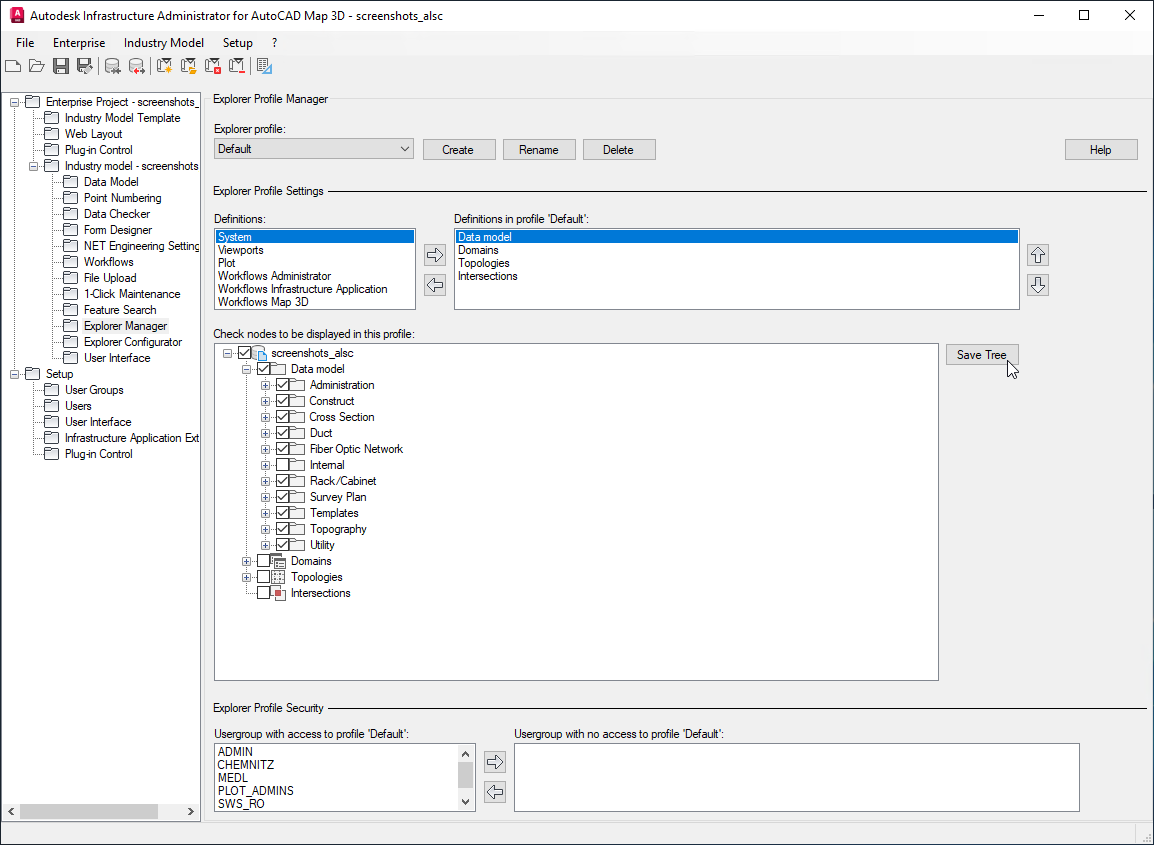
Task: Click the left arrow to remove definition from profile
Action: coord(435,285)
